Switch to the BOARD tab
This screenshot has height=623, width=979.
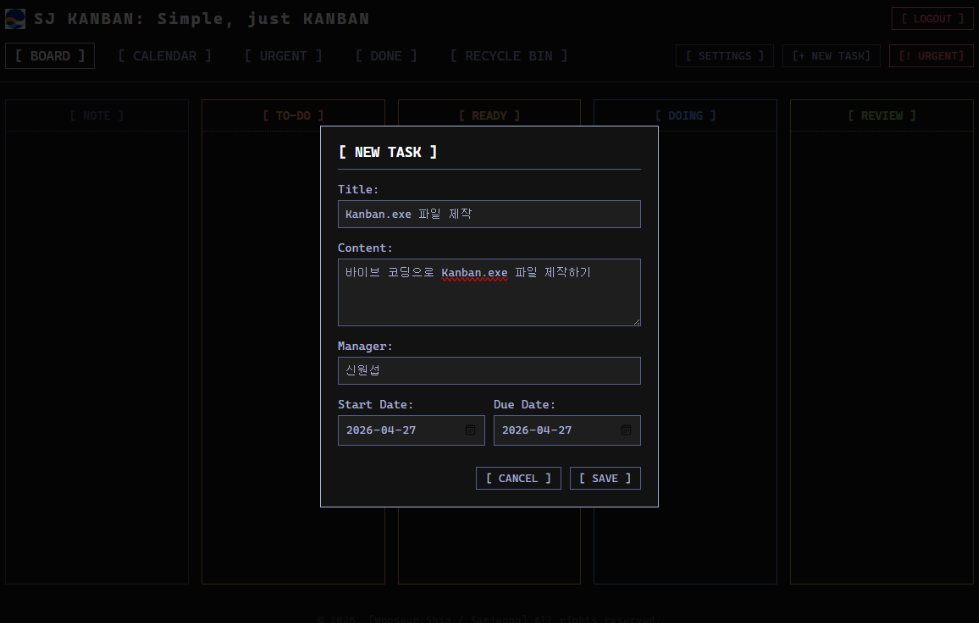tap(50, 56)
